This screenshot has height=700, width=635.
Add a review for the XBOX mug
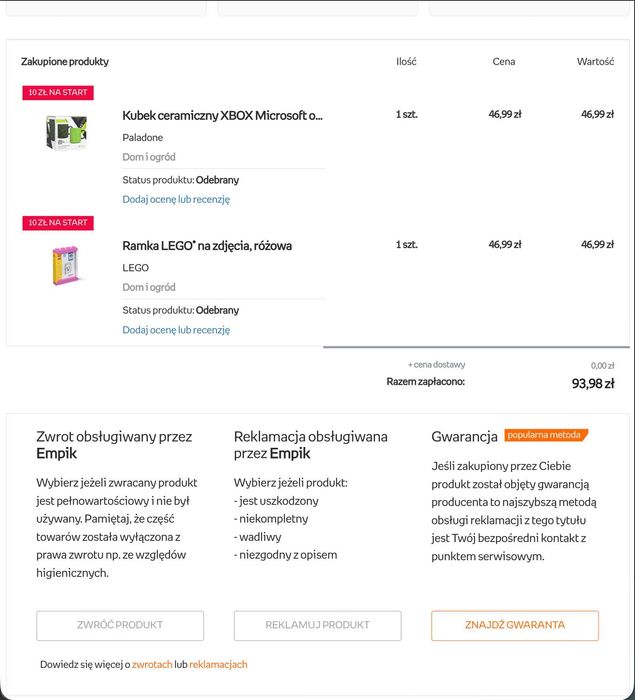[176, 199]
